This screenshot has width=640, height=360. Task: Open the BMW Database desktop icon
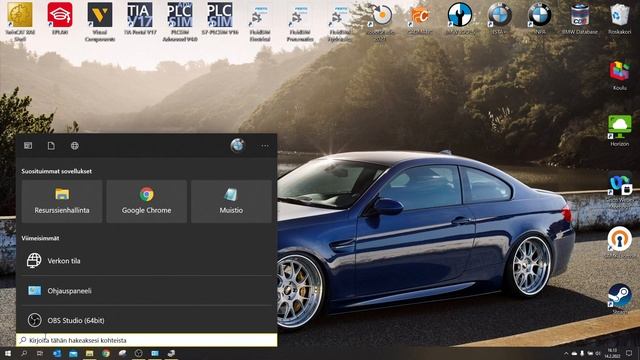(x=580, y=18)
